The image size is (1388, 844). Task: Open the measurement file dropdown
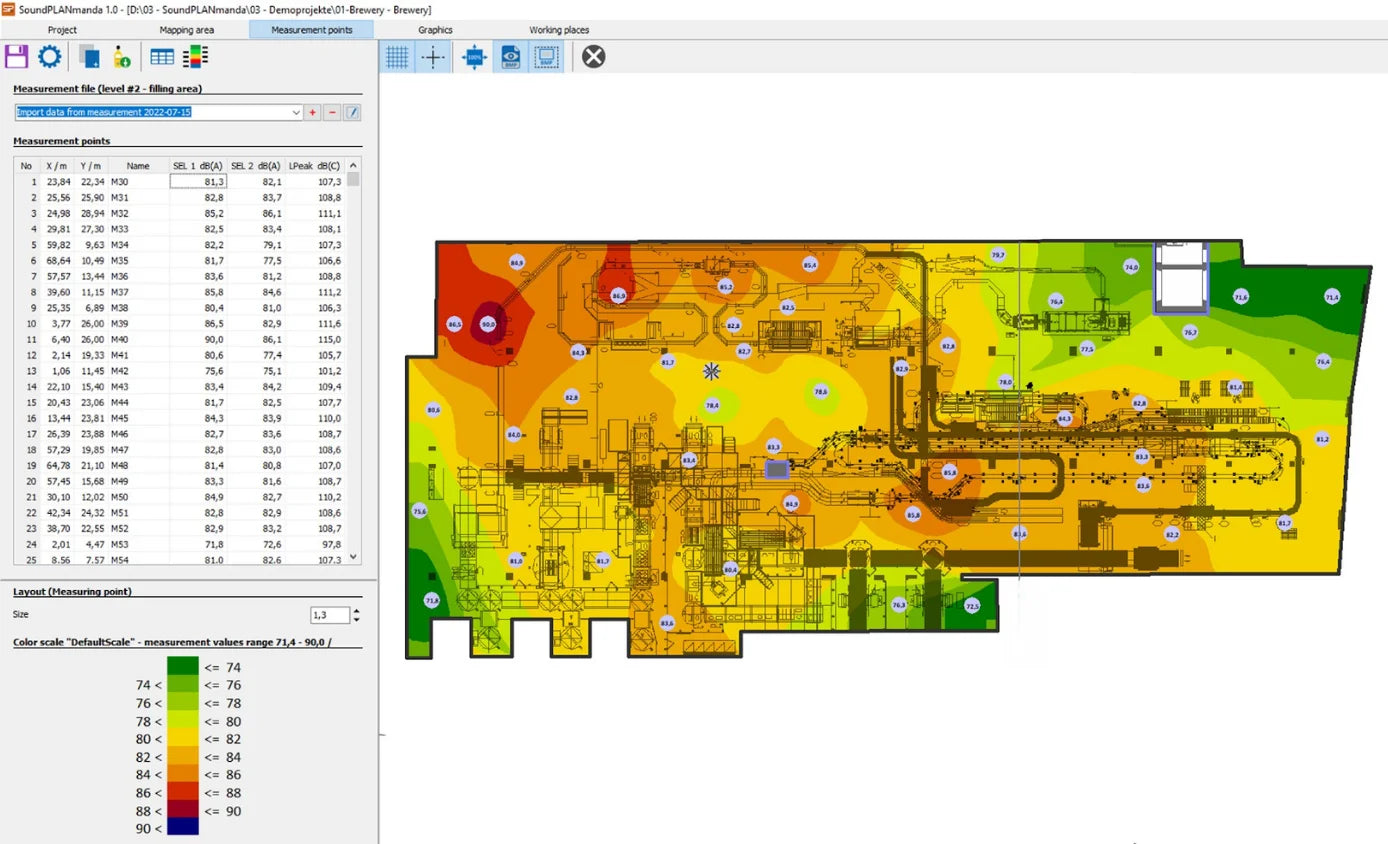296,112
